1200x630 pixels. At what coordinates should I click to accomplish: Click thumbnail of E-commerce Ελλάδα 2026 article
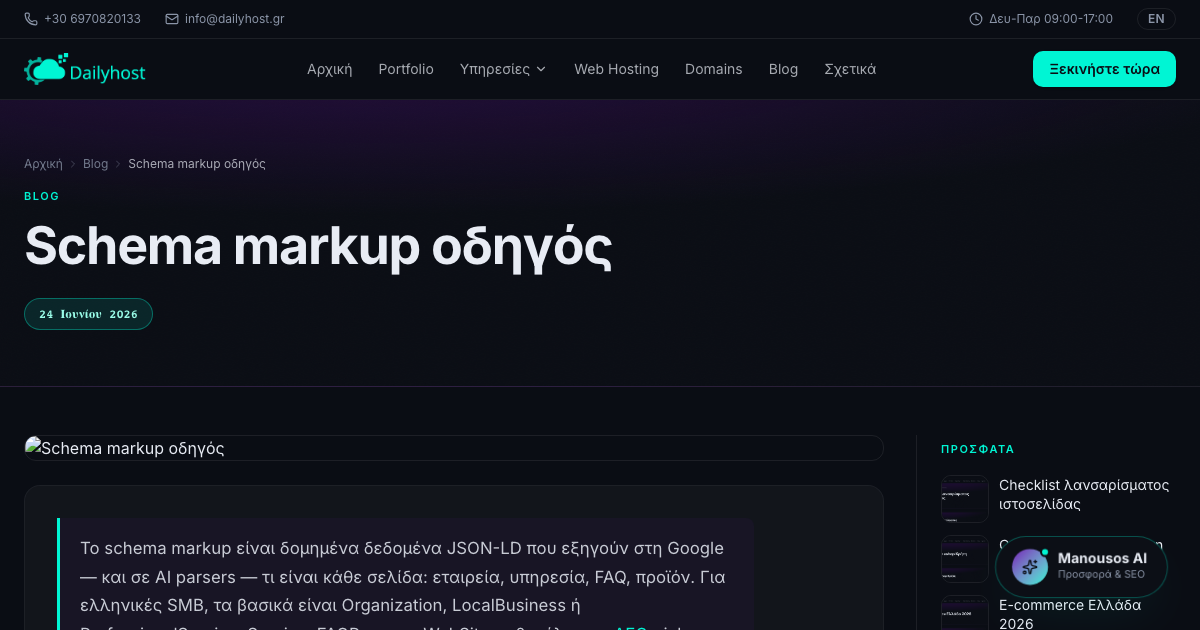[965, 613]
